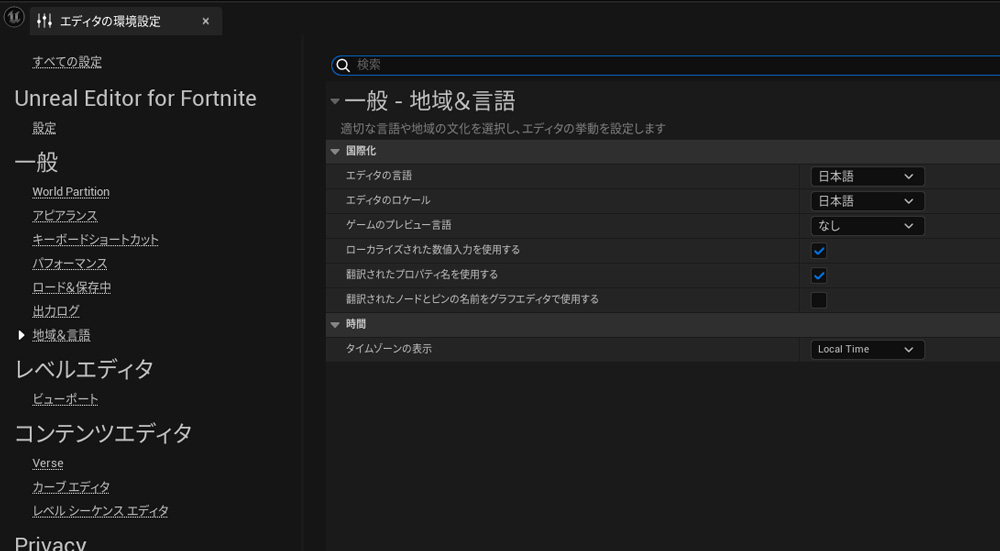The width and height of the screenshot is (1000, 551).
Task: Open キーボードショートカット settings
Action: (x=96, y=240)
